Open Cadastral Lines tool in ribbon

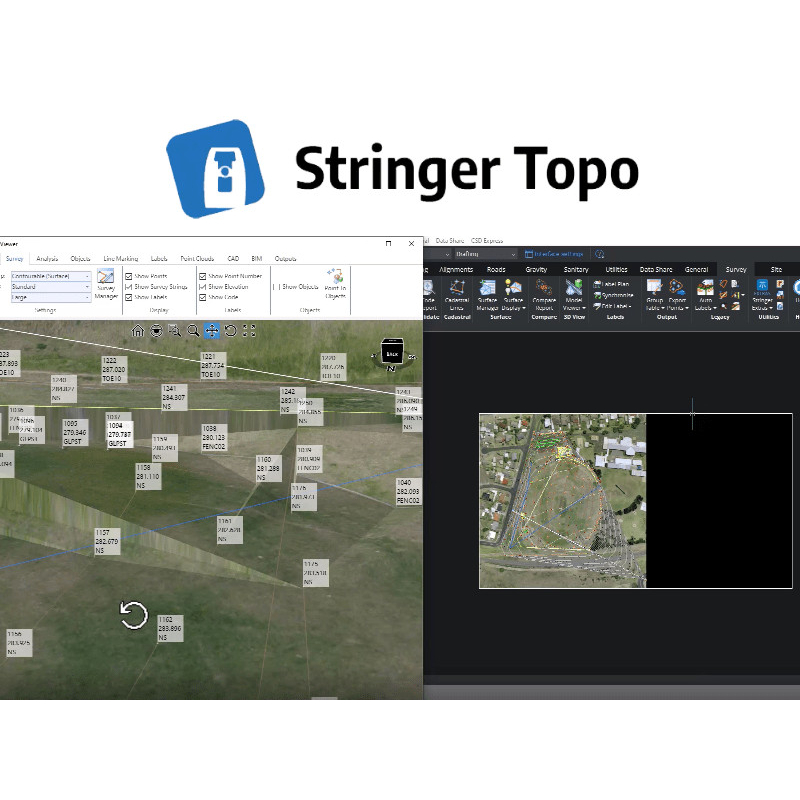pyautogui.click(x=457, y=295)
